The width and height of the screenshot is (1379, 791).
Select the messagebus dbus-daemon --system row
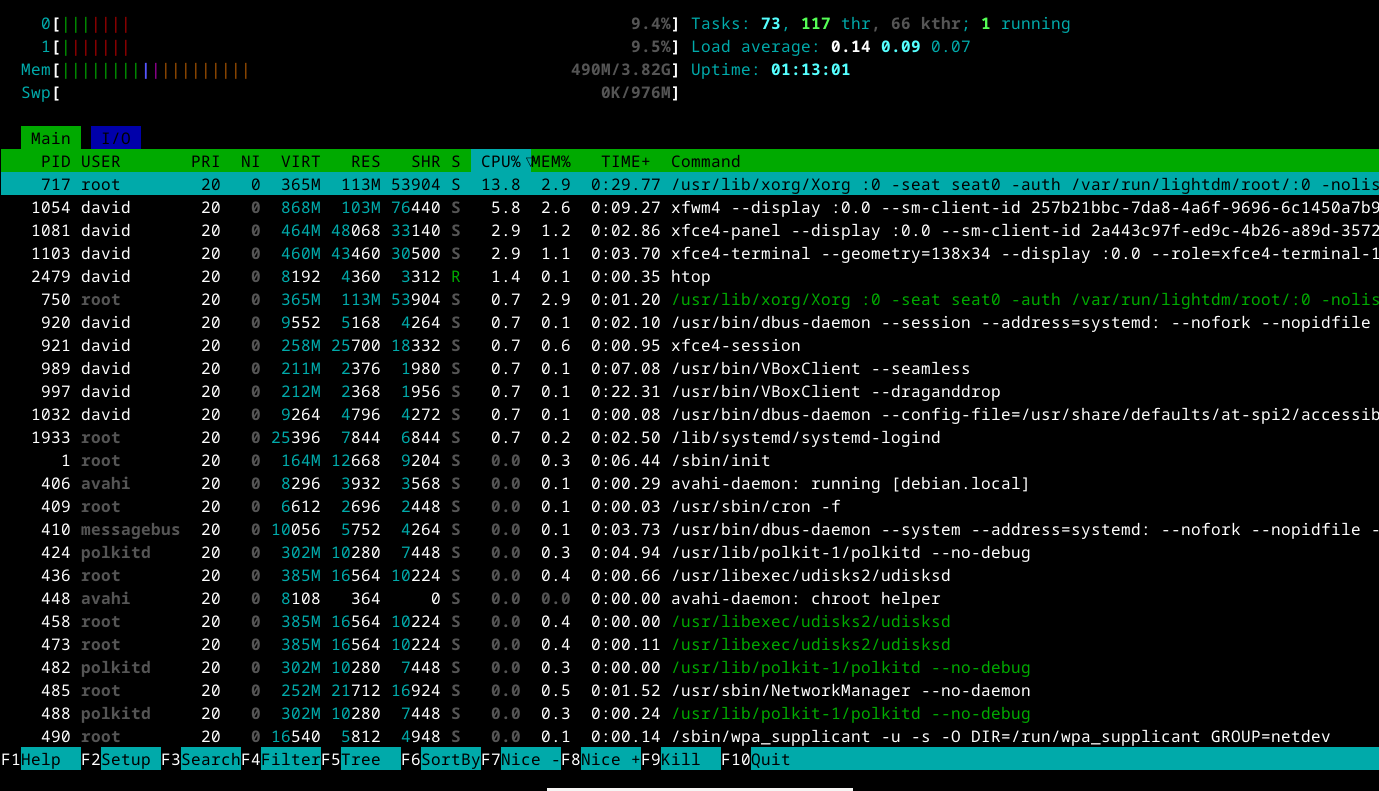[x=689, y=529]
